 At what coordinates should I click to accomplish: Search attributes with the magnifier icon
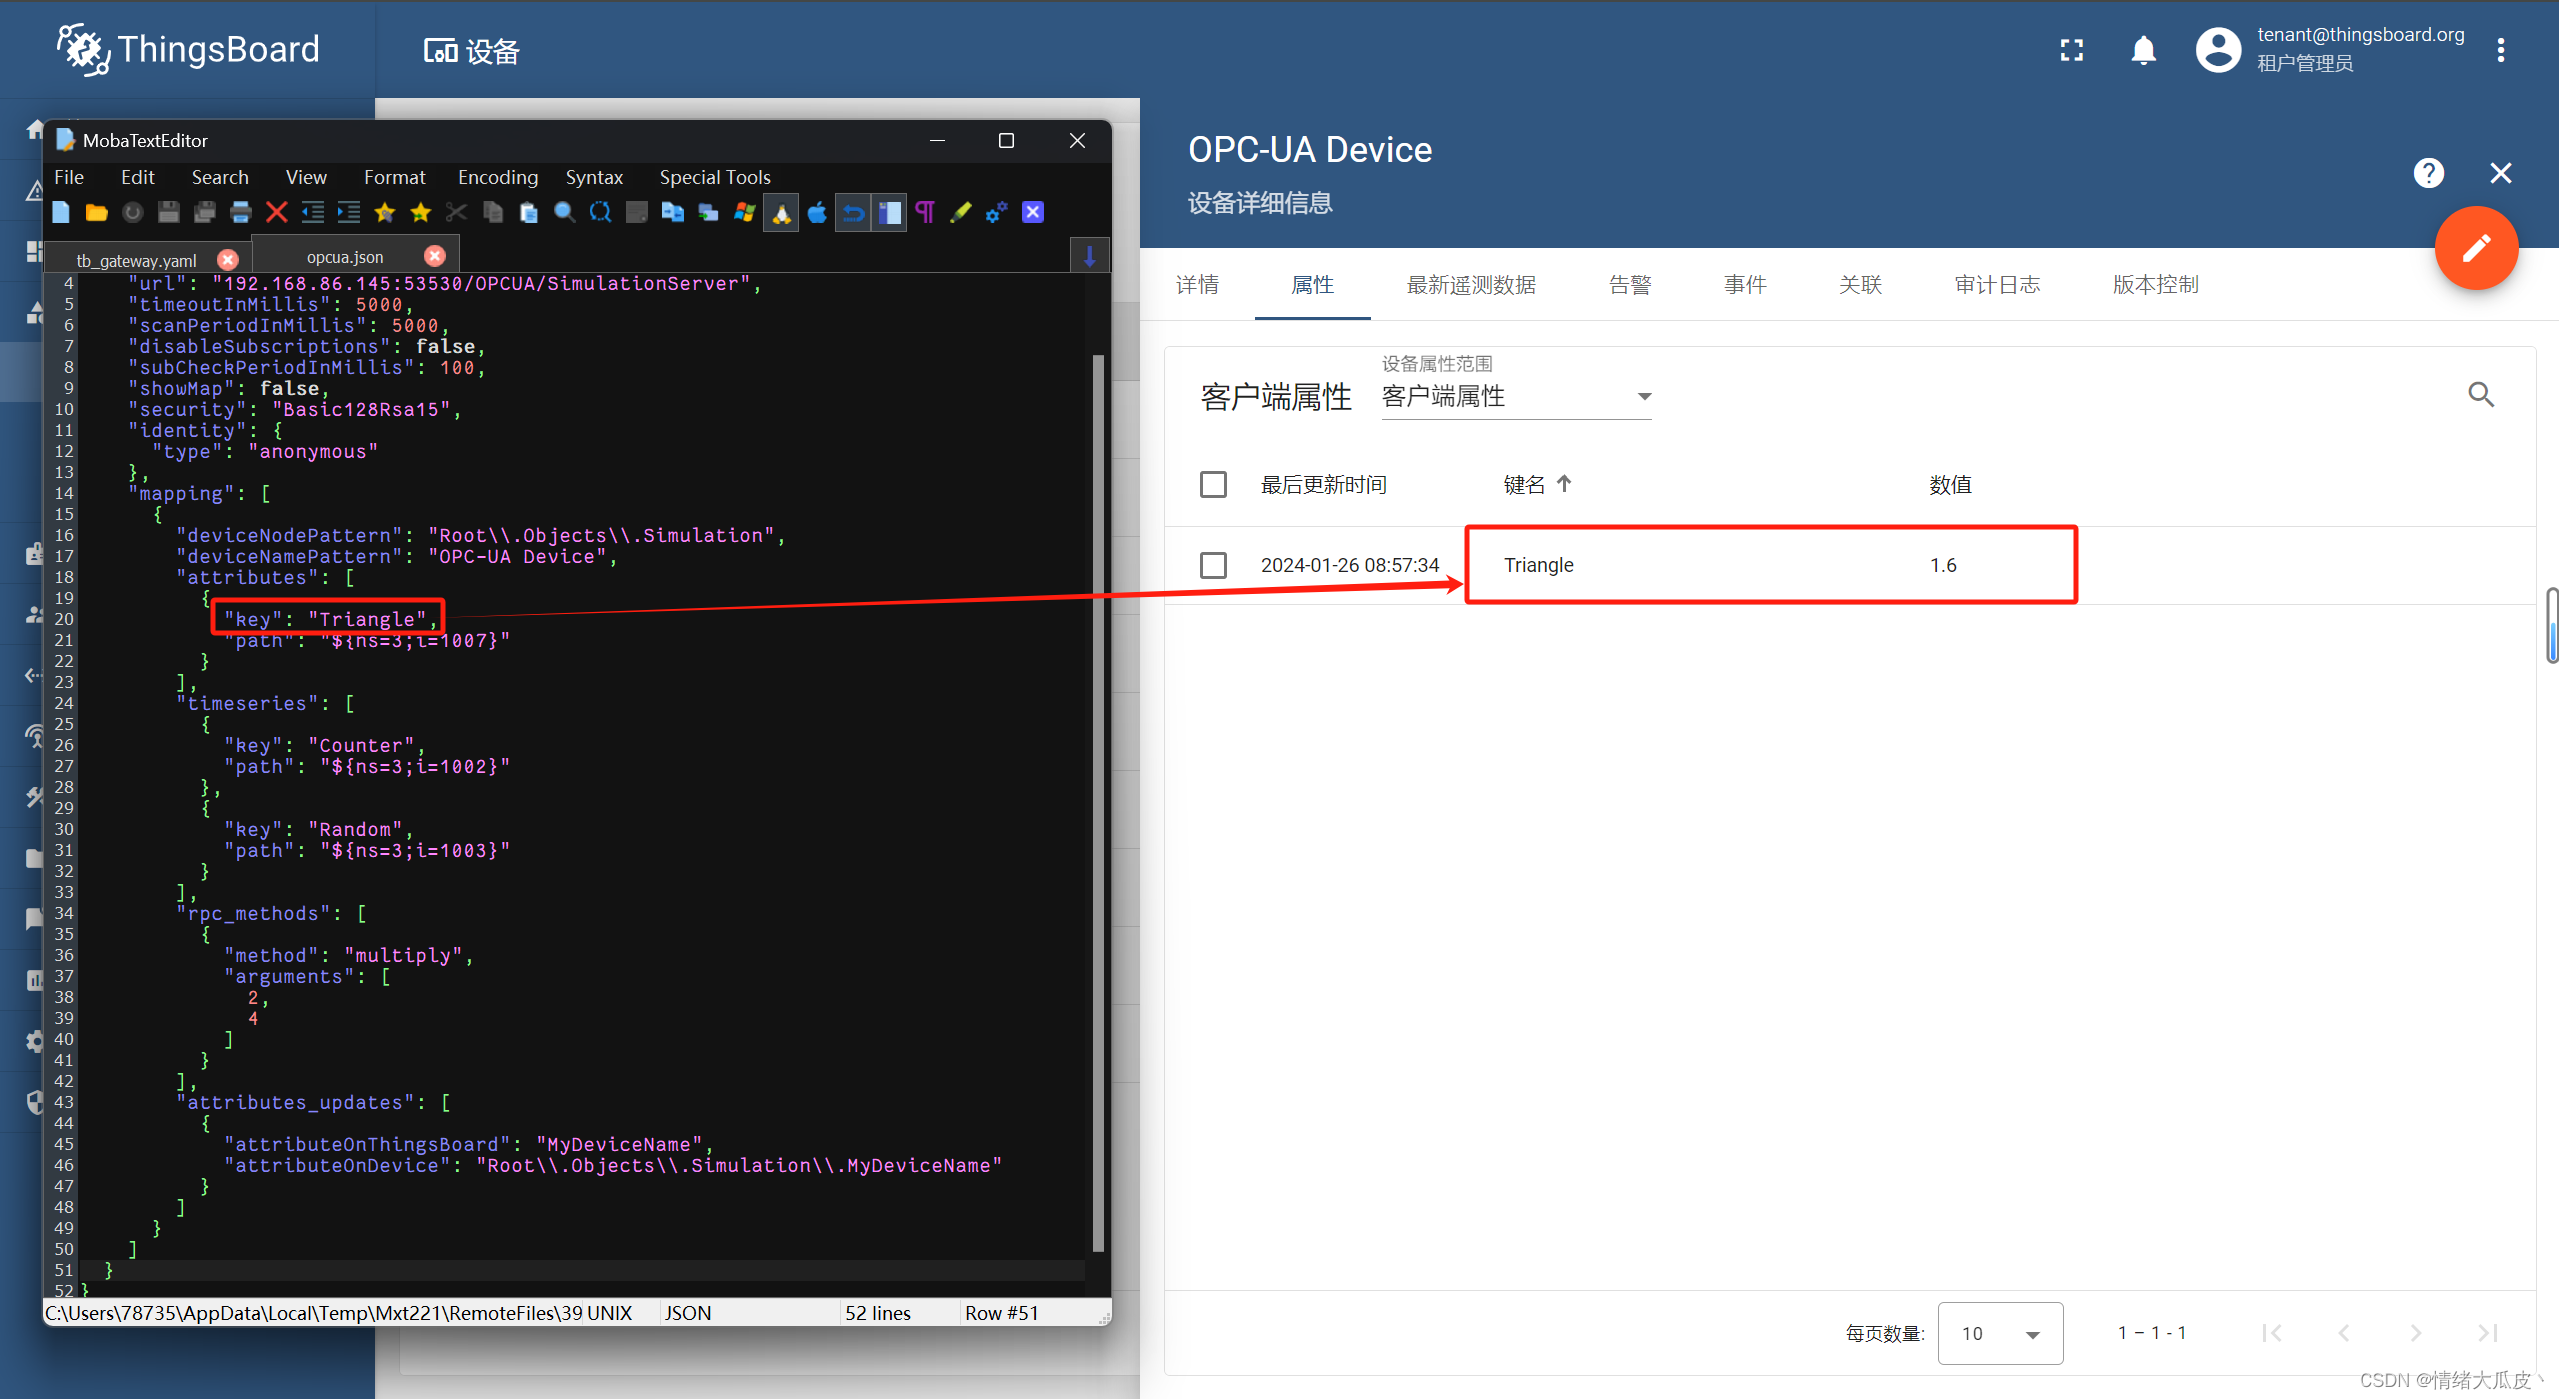pos(2481,395)
